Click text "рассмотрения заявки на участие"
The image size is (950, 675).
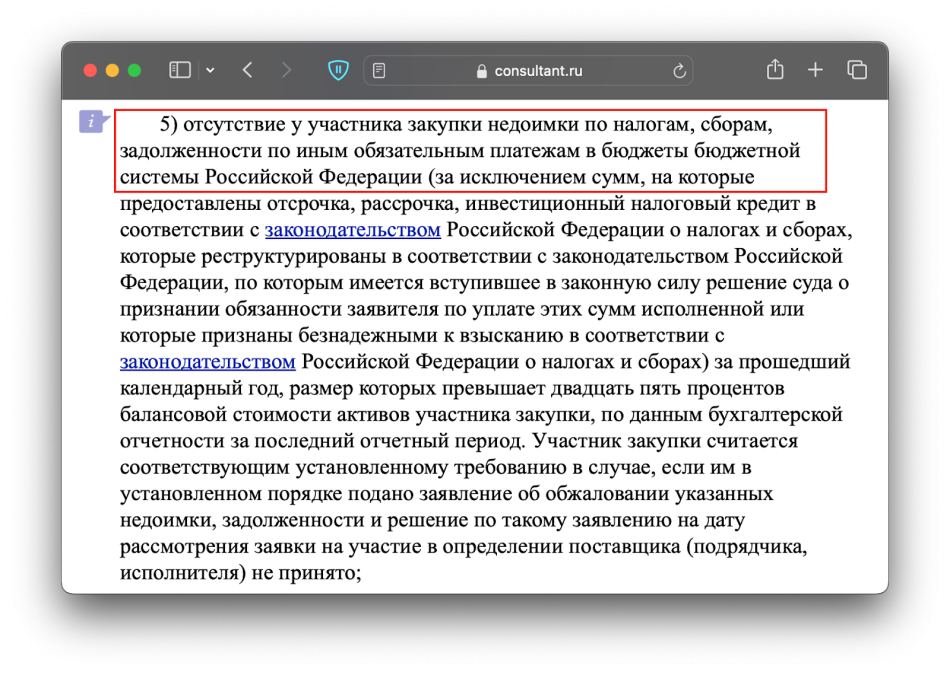(270, 547)
